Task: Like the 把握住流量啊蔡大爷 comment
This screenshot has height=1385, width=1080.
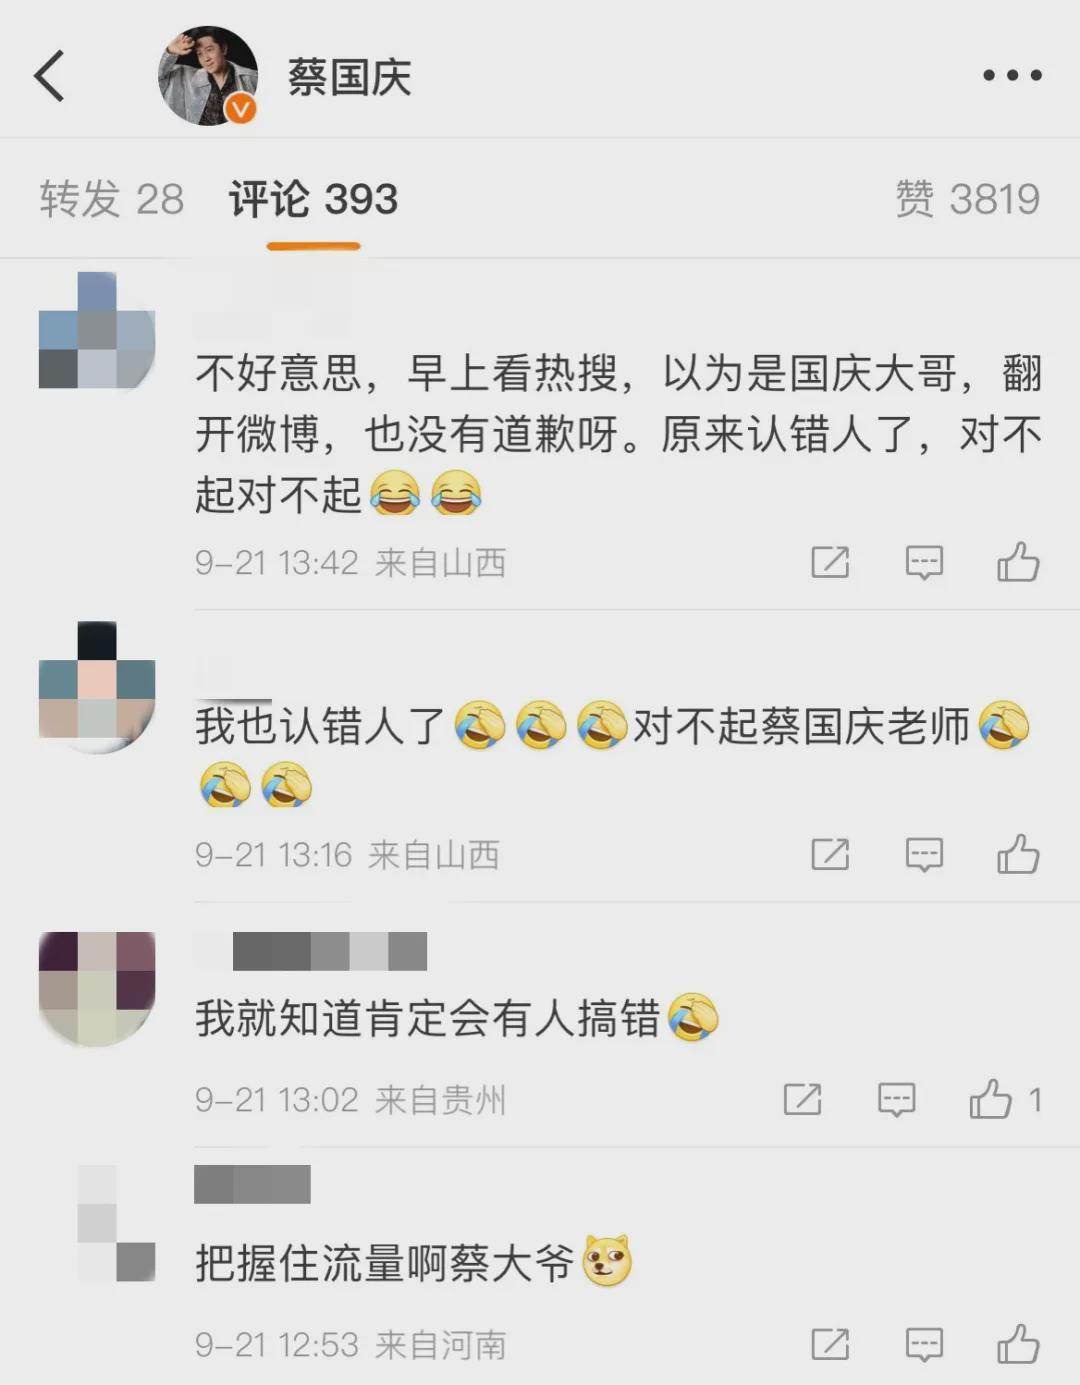Action: coord(1018,1344)
